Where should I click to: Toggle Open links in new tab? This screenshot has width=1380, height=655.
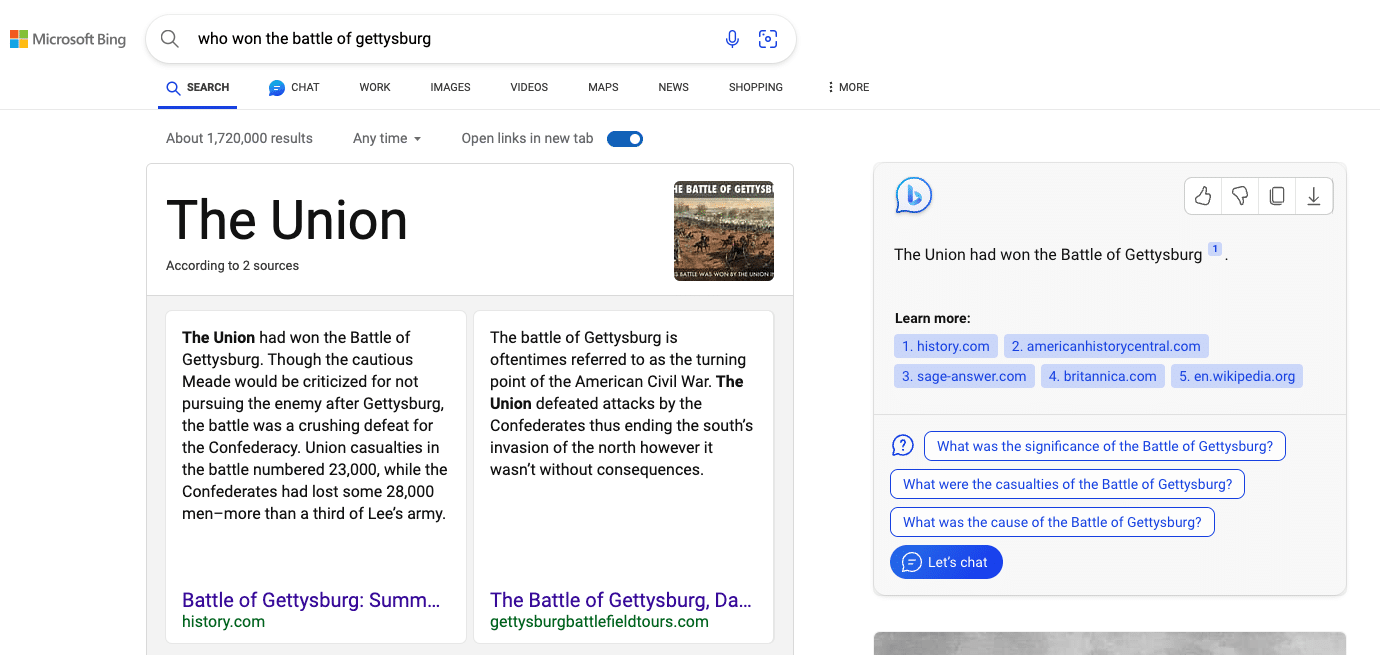point(625,139)
